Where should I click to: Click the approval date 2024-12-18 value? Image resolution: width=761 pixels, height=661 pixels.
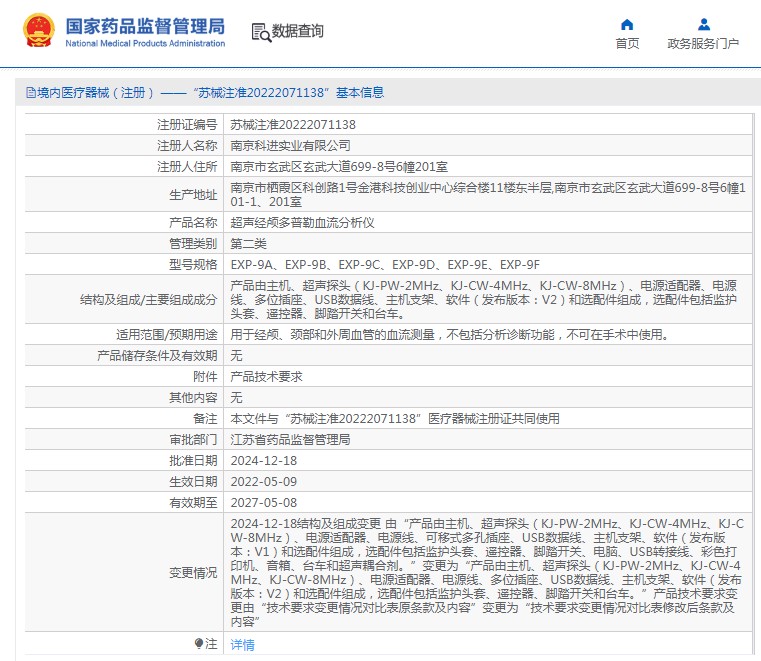click(264, 460)
